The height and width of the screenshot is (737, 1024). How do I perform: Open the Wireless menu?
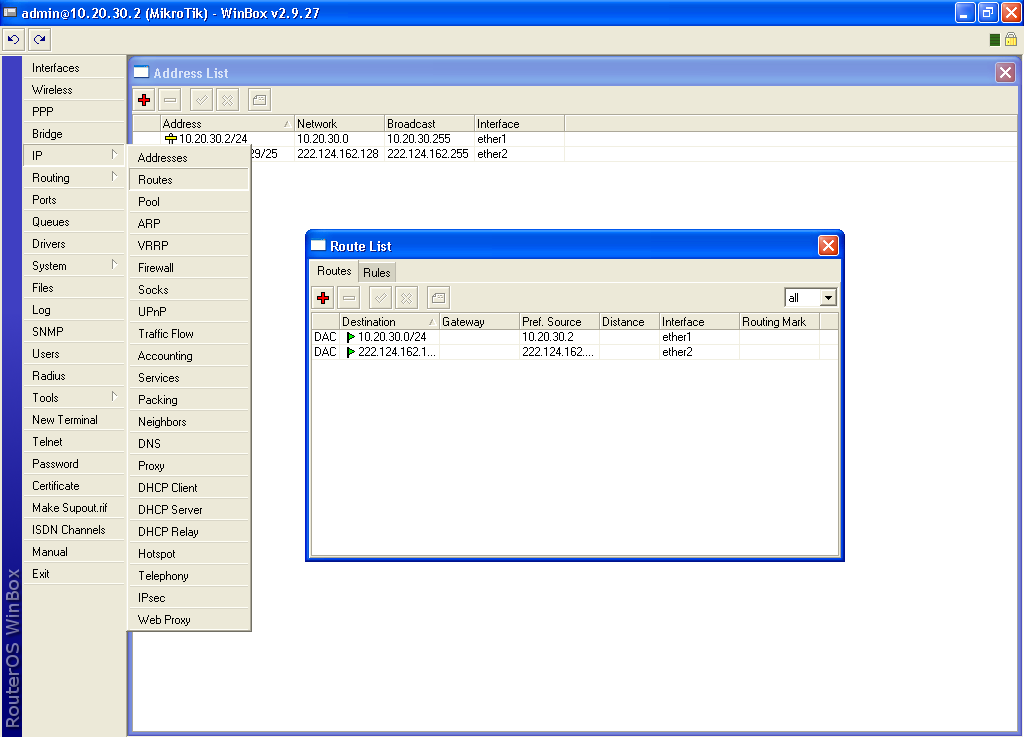(x=73, y=90)
